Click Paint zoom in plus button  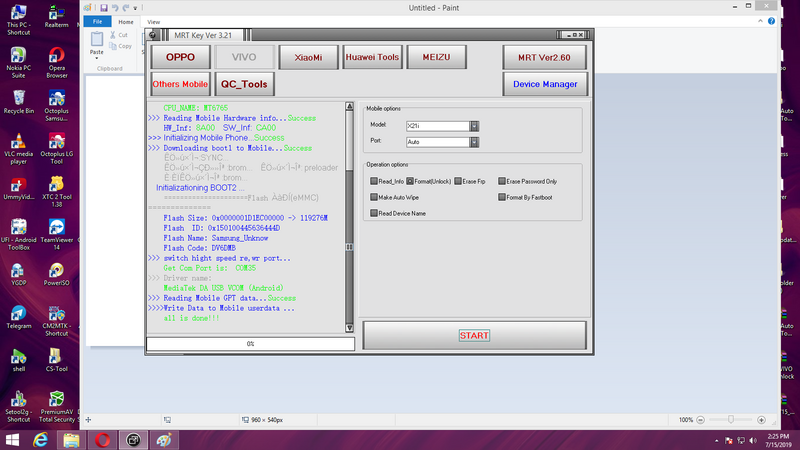pos(761,420)
